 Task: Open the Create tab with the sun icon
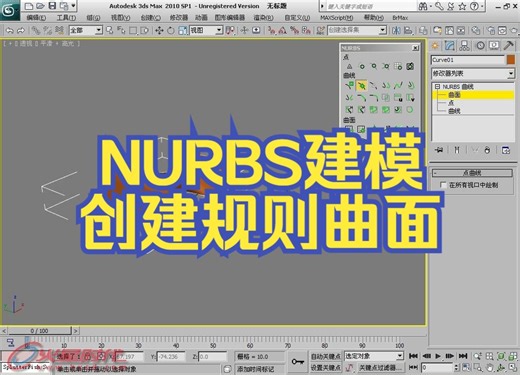(435, 46)
